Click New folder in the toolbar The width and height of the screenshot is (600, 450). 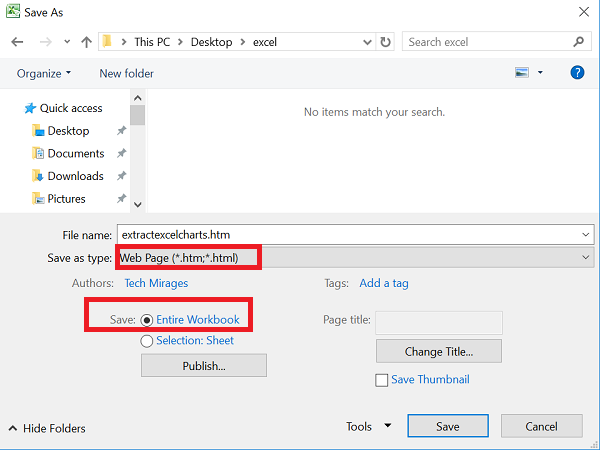tap(125, 73)
